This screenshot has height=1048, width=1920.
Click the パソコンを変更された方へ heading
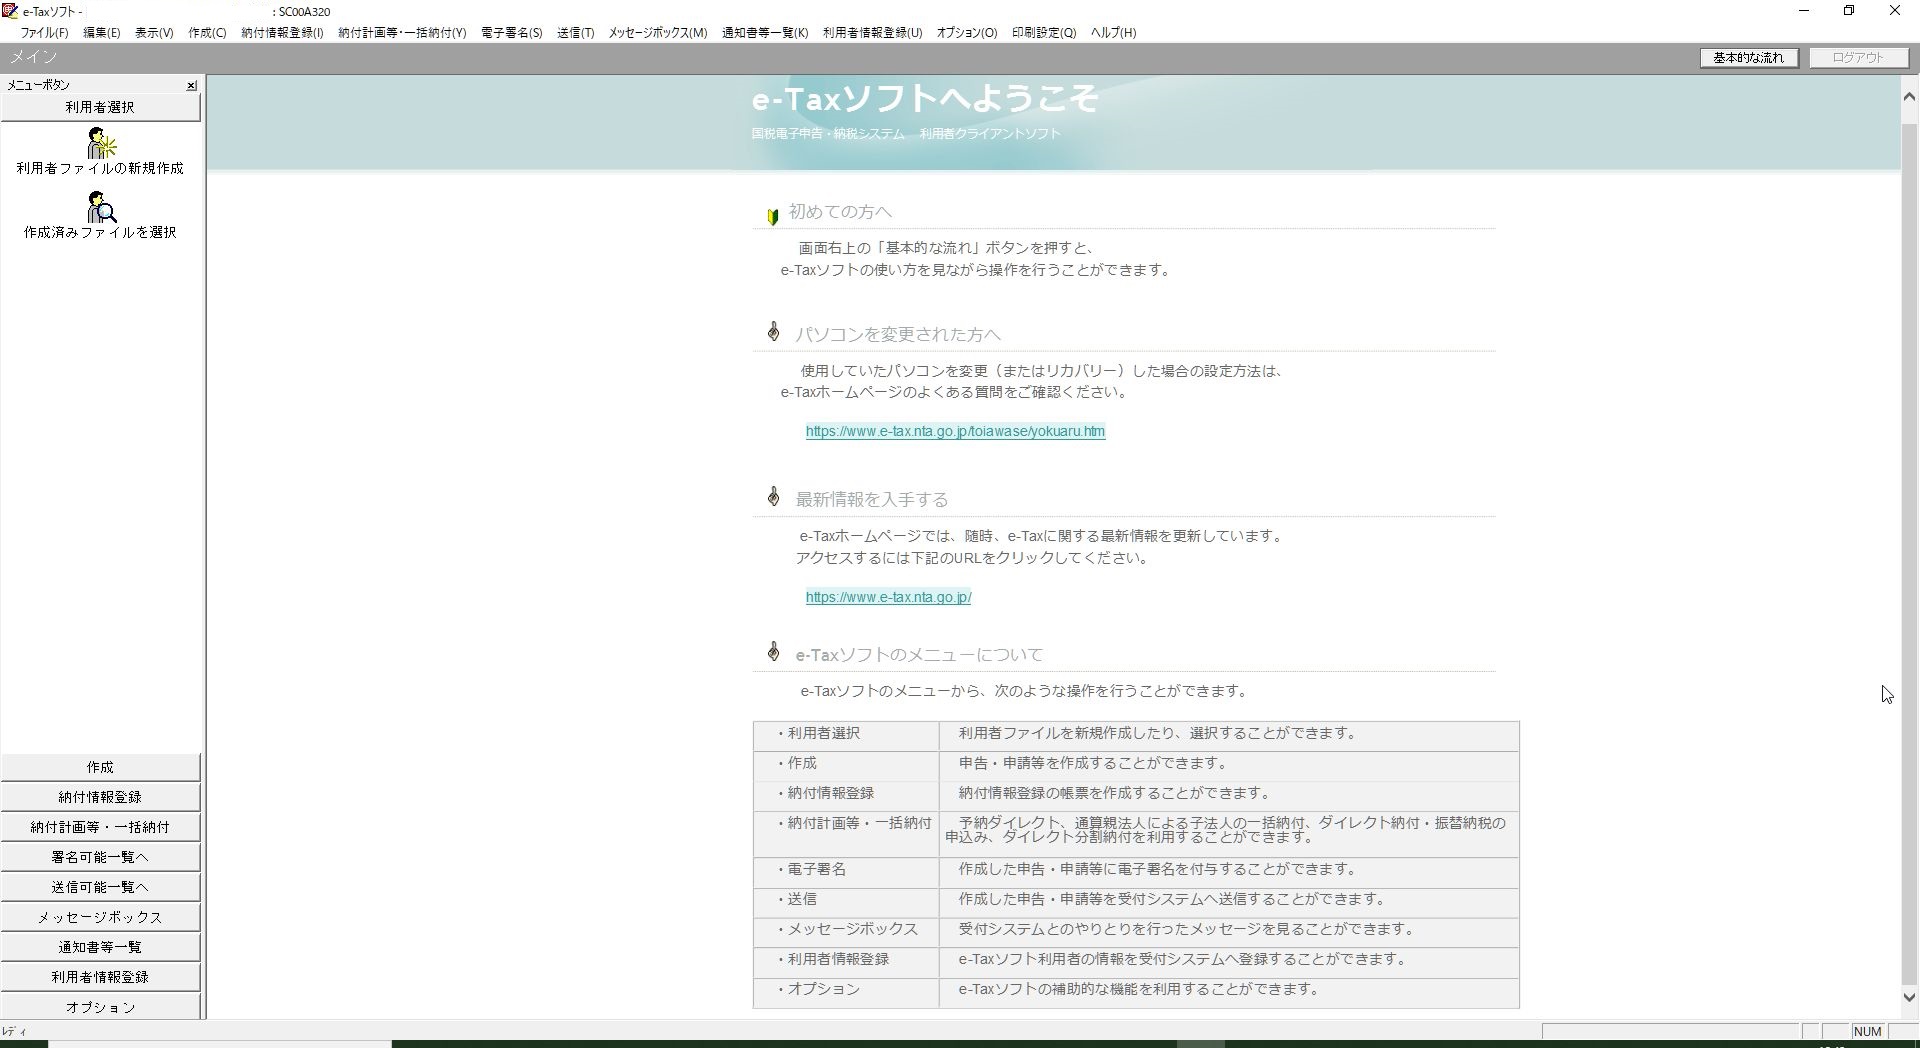pos(898,335)
